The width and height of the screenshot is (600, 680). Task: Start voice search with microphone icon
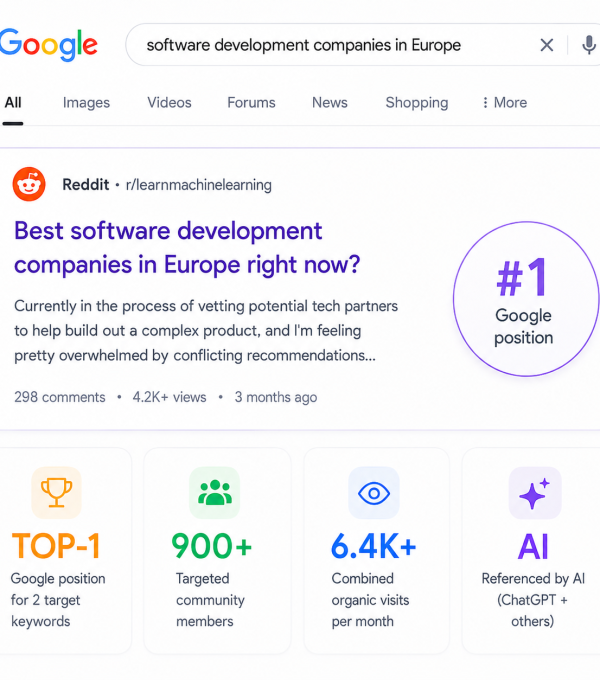tap(589, 45)
